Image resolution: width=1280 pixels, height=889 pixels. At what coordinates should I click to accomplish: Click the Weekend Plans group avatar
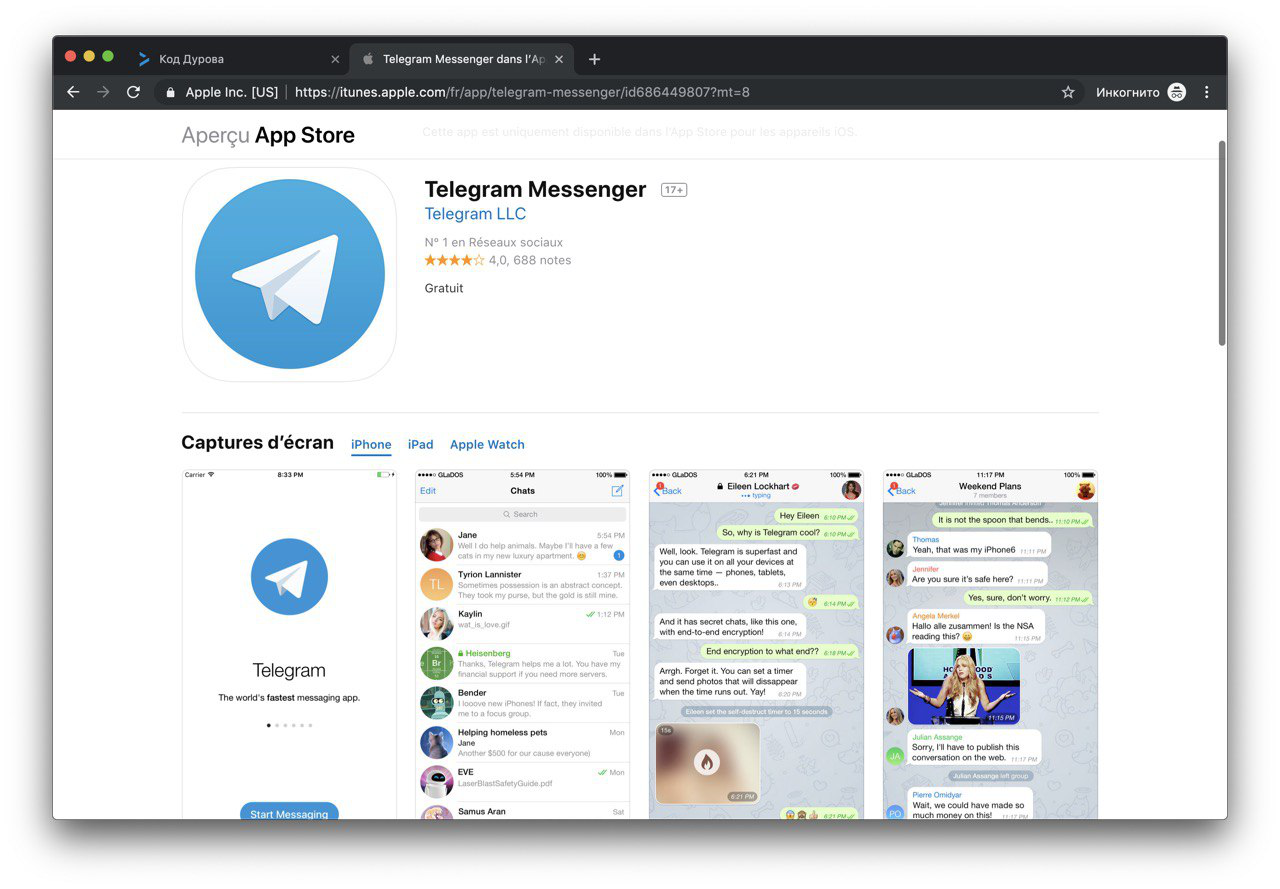(1085, 490)
